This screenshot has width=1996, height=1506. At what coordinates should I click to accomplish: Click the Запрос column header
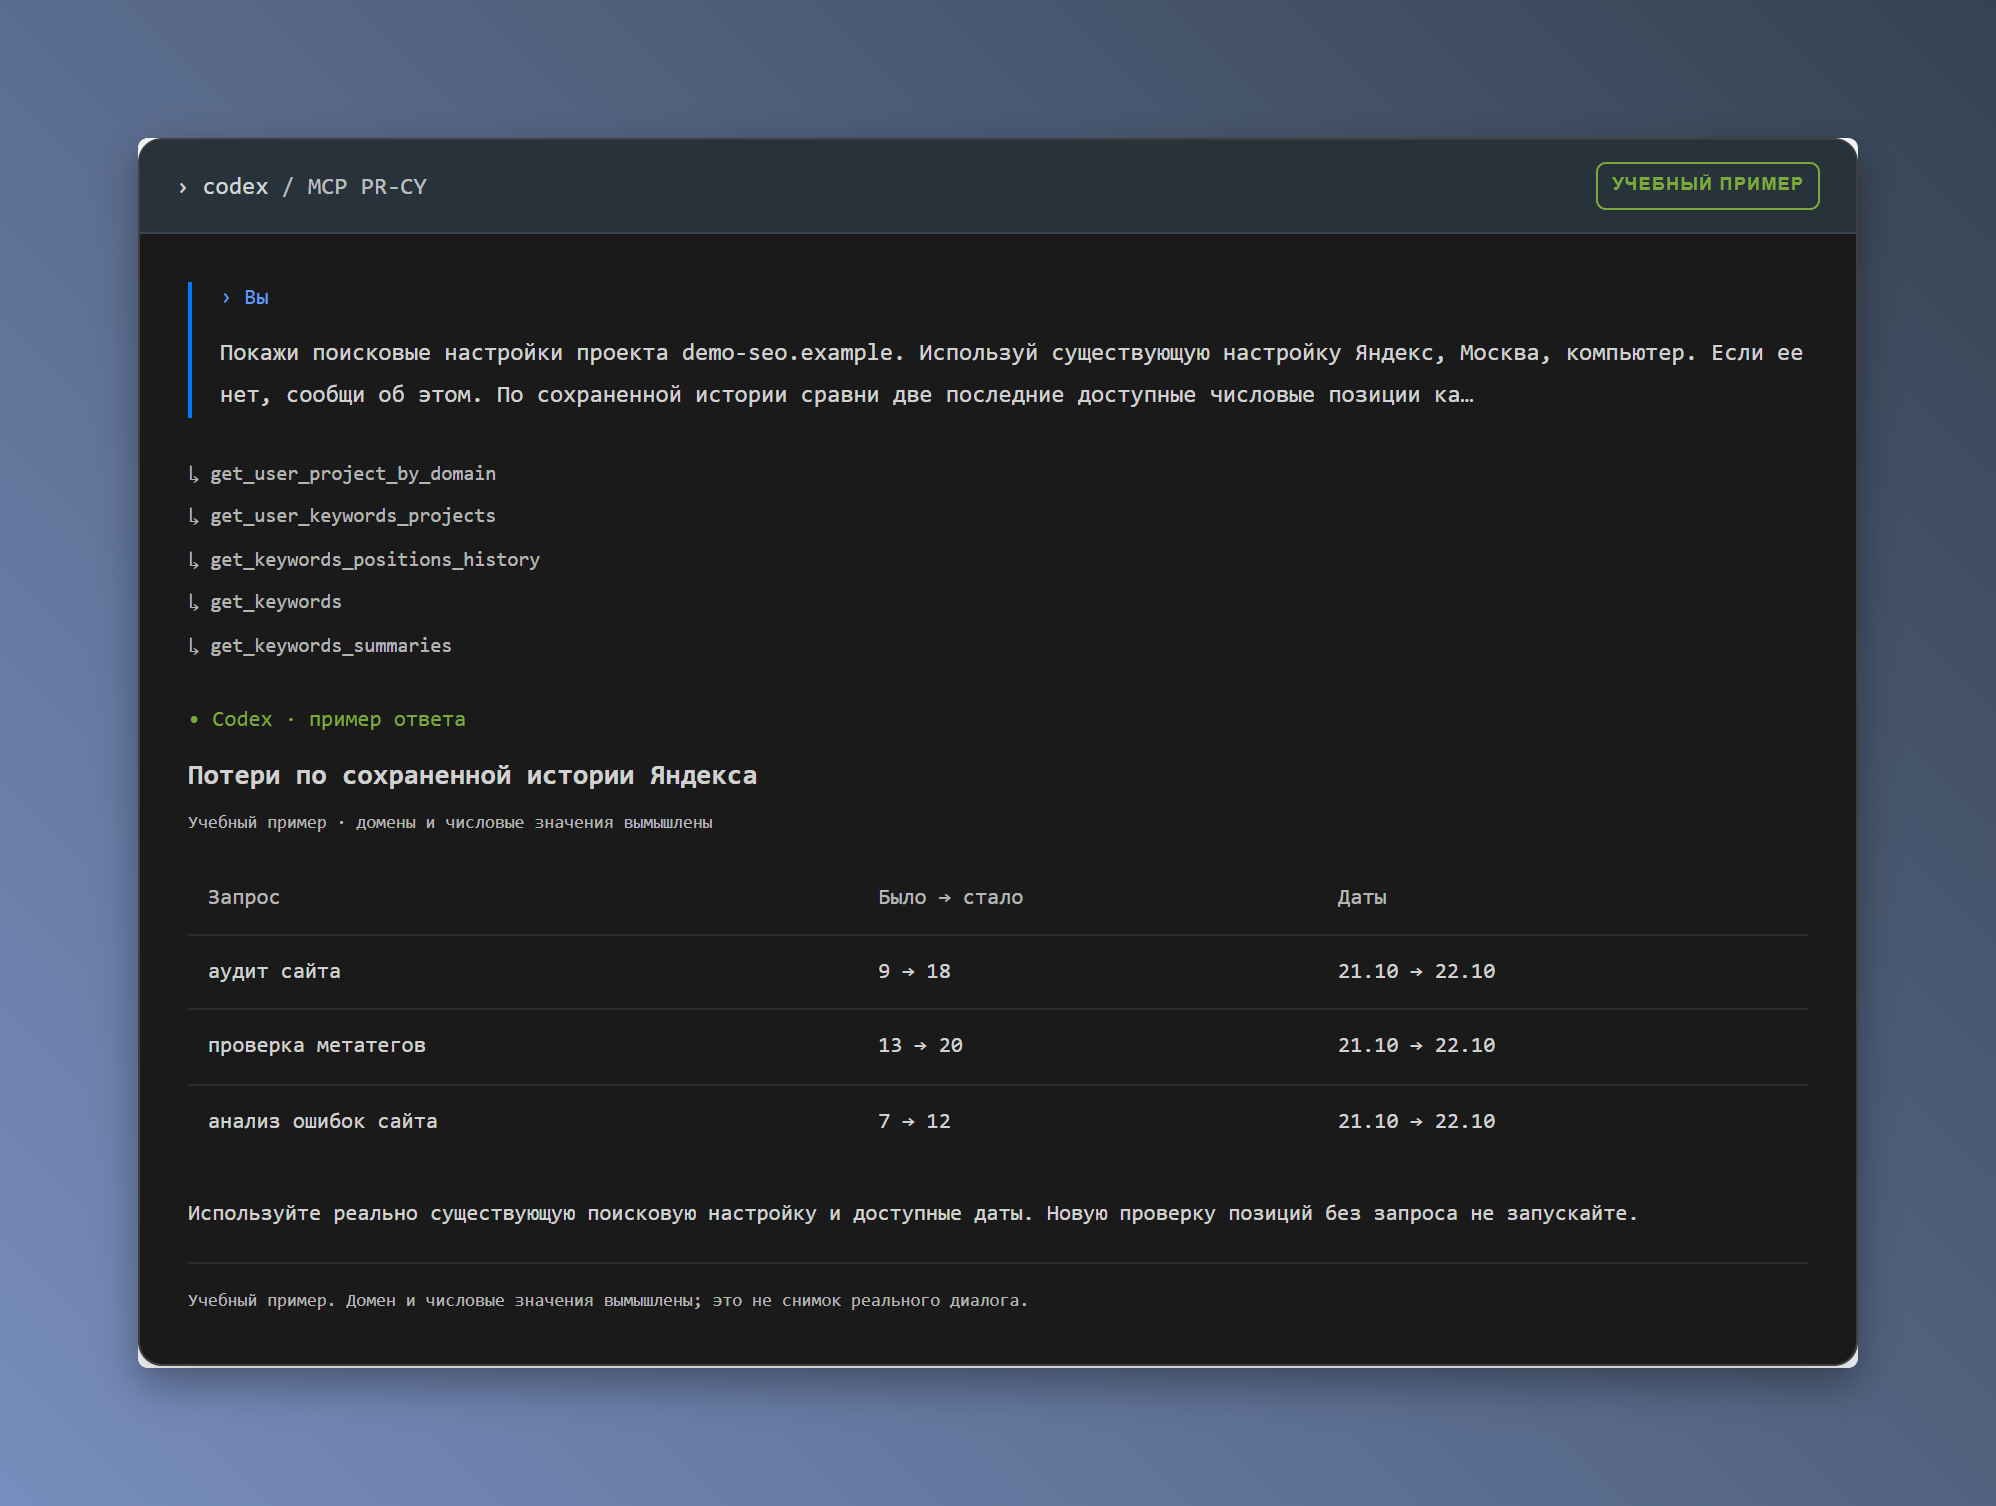(x=244, y=898)
